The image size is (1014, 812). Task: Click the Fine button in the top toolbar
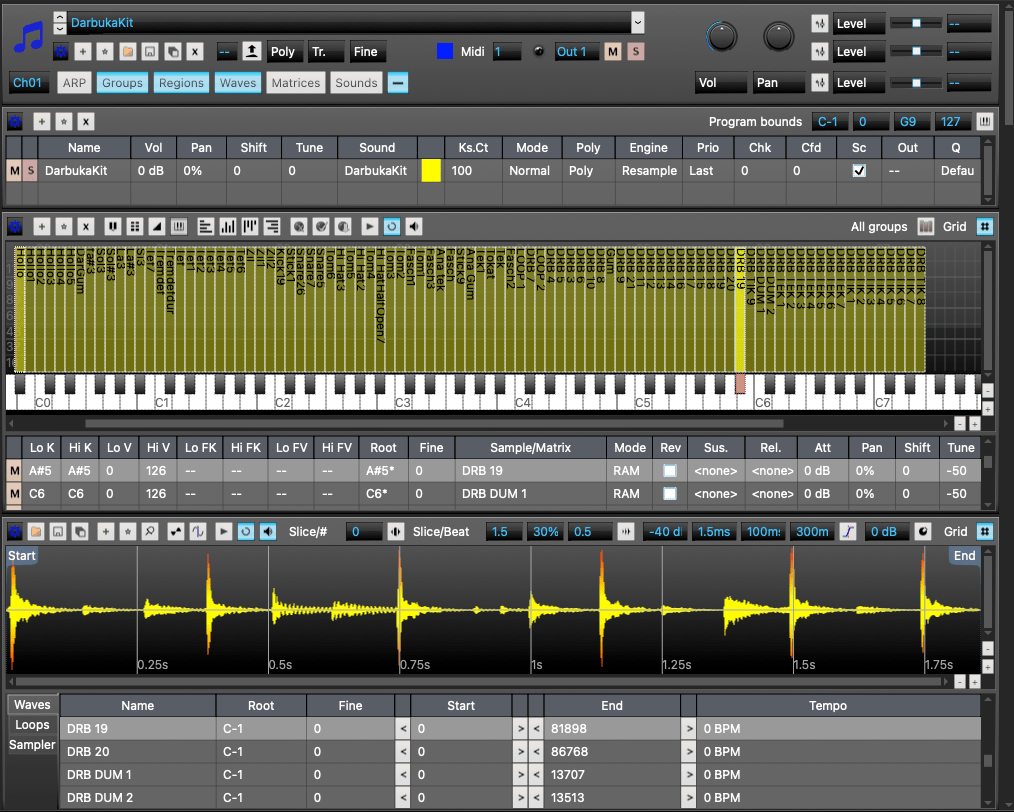(x=366, y=52)
